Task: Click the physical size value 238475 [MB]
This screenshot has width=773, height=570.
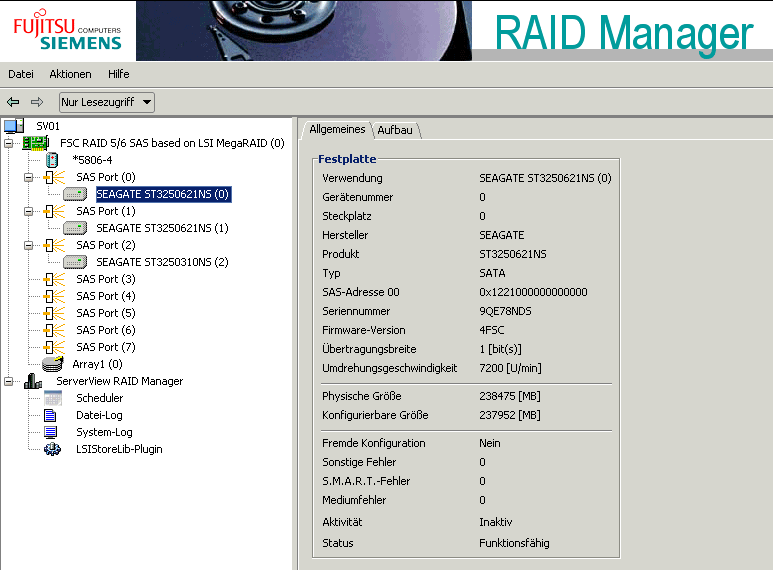Action: coord(510,396)
